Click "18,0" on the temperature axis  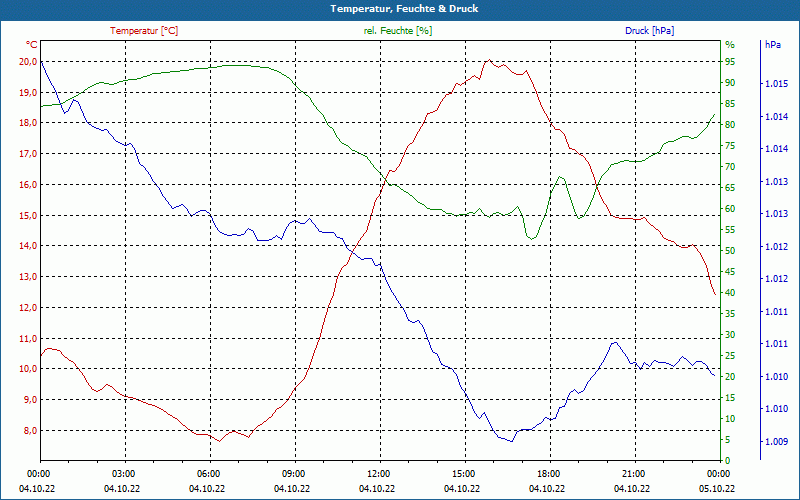tap(28, 123)
